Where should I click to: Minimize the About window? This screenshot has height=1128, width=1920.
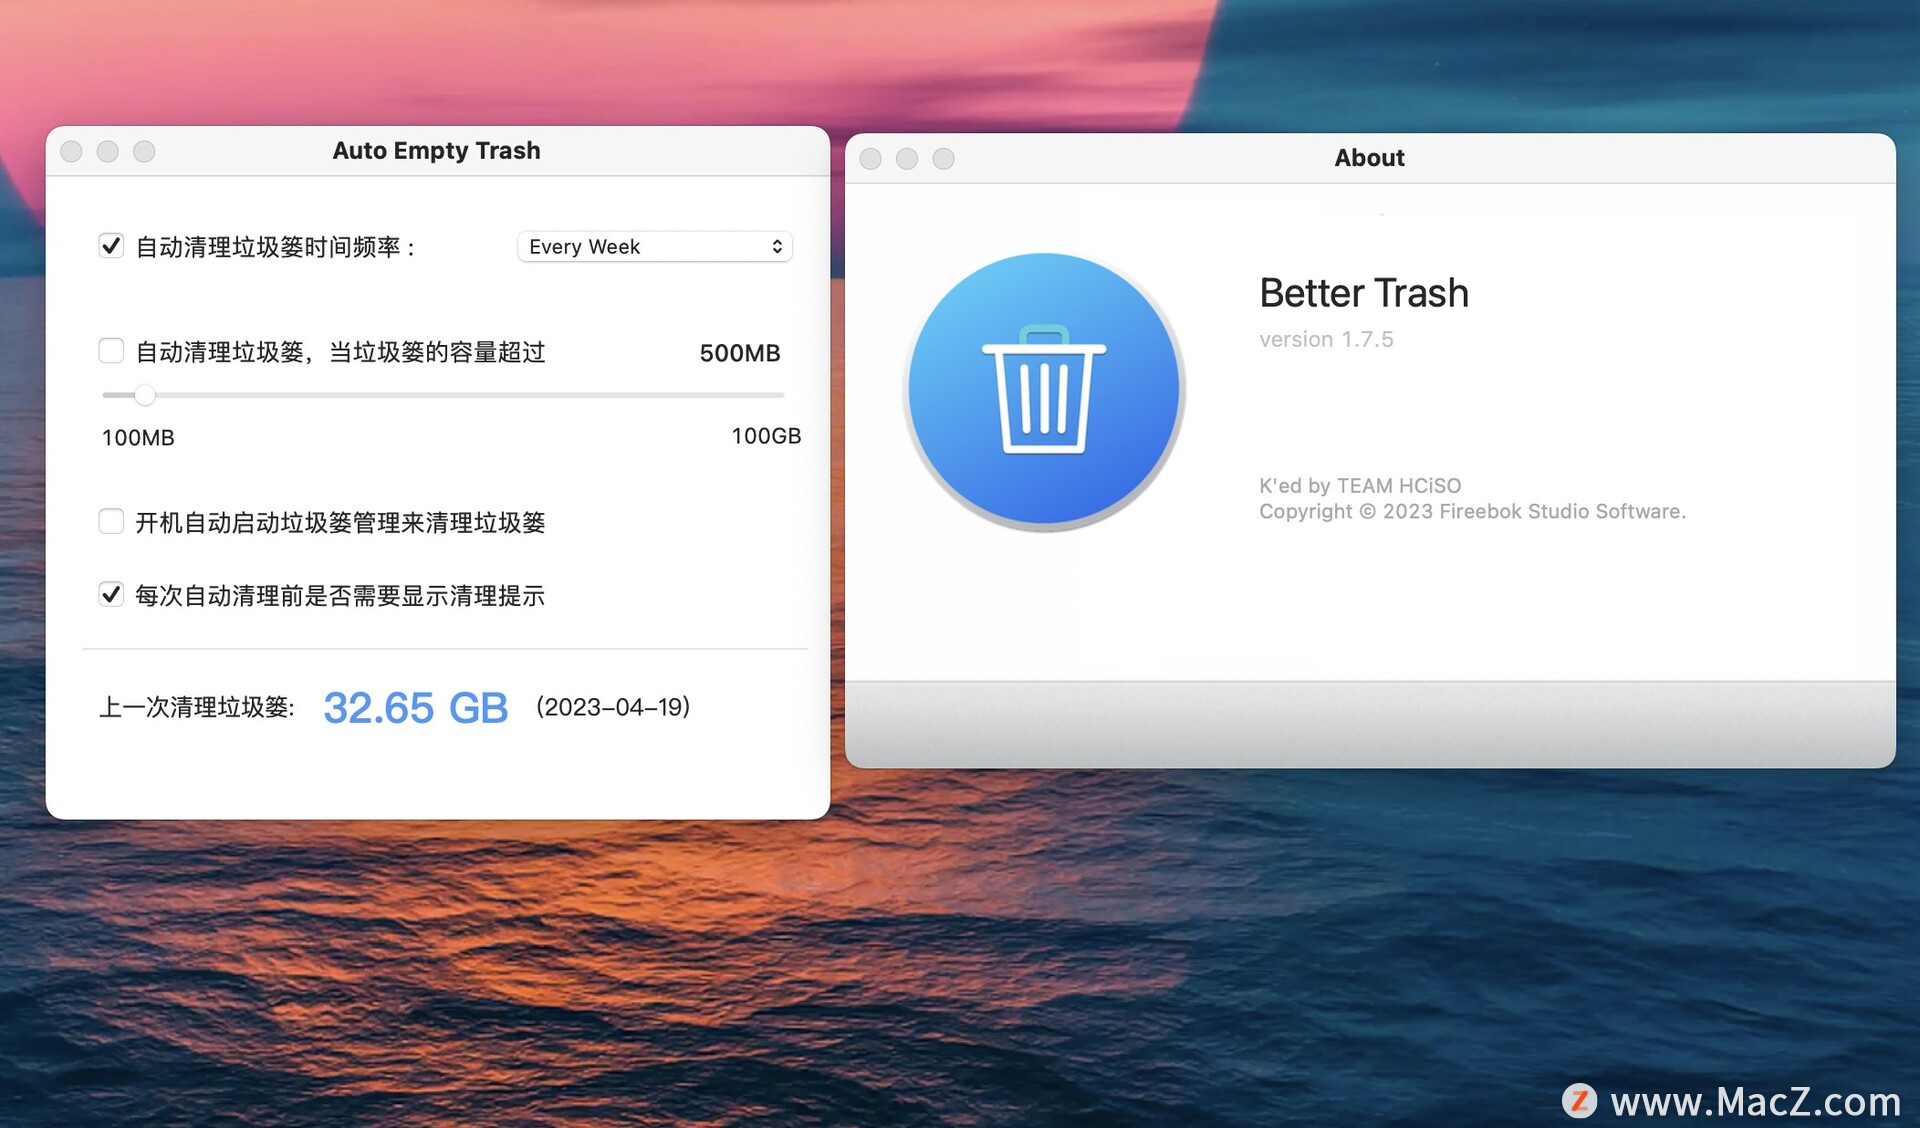[907, 159]
